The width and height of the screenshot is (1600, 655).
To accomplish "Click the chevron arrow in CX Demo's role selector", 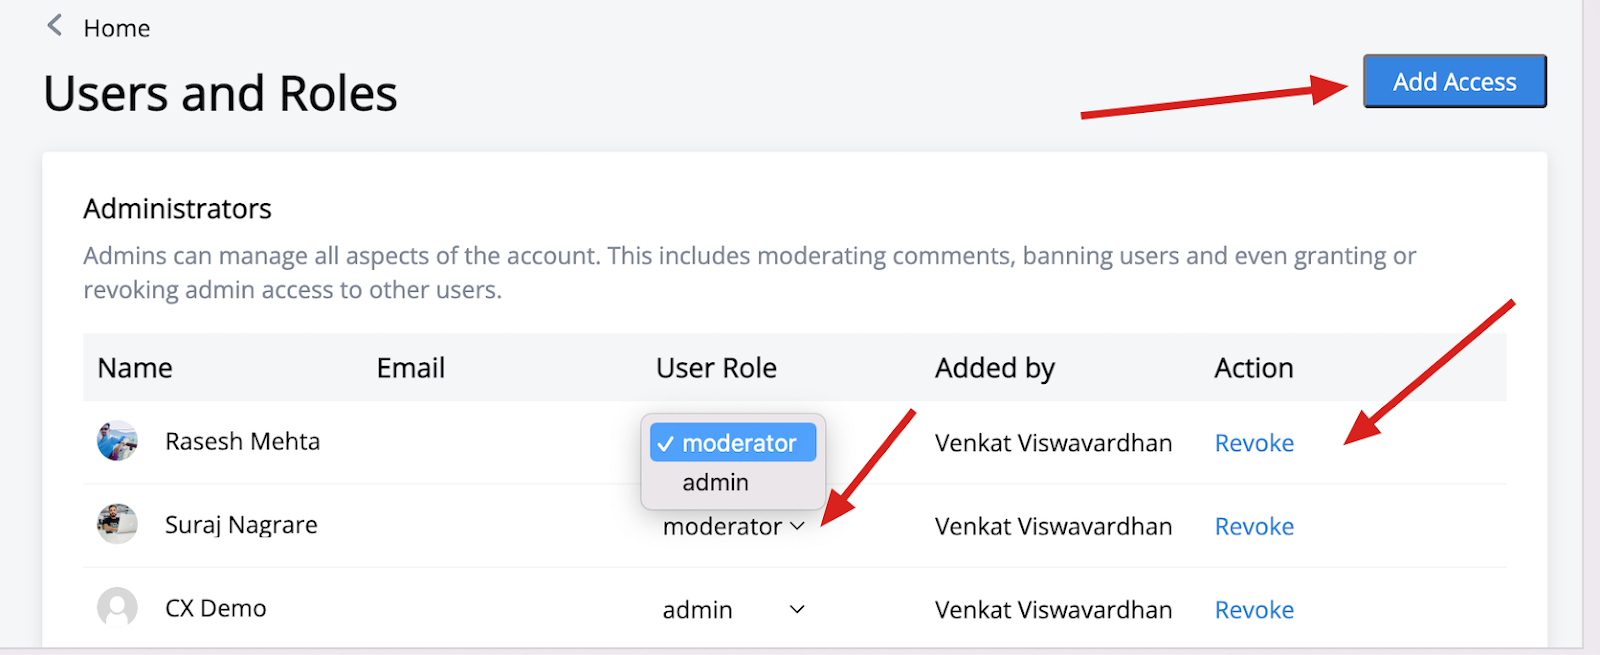I will pos(797,609).
